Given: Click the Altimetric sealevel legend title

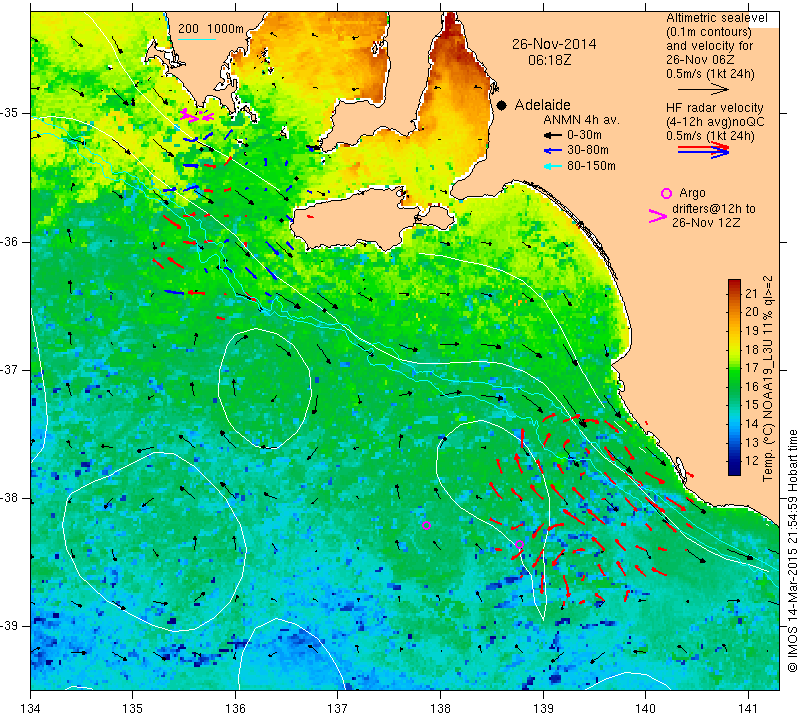Looking at the screenshot, I should click(x=716, y=18).
